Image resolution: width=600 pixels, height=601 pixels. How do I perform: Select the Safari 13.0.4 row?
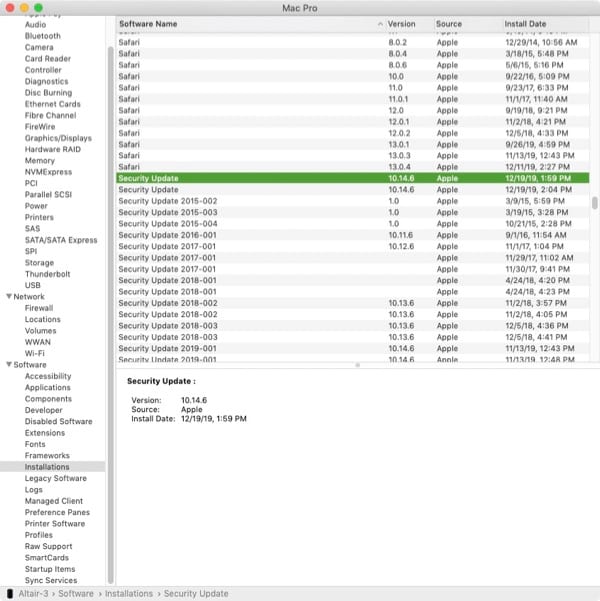(x=353, y=167)
